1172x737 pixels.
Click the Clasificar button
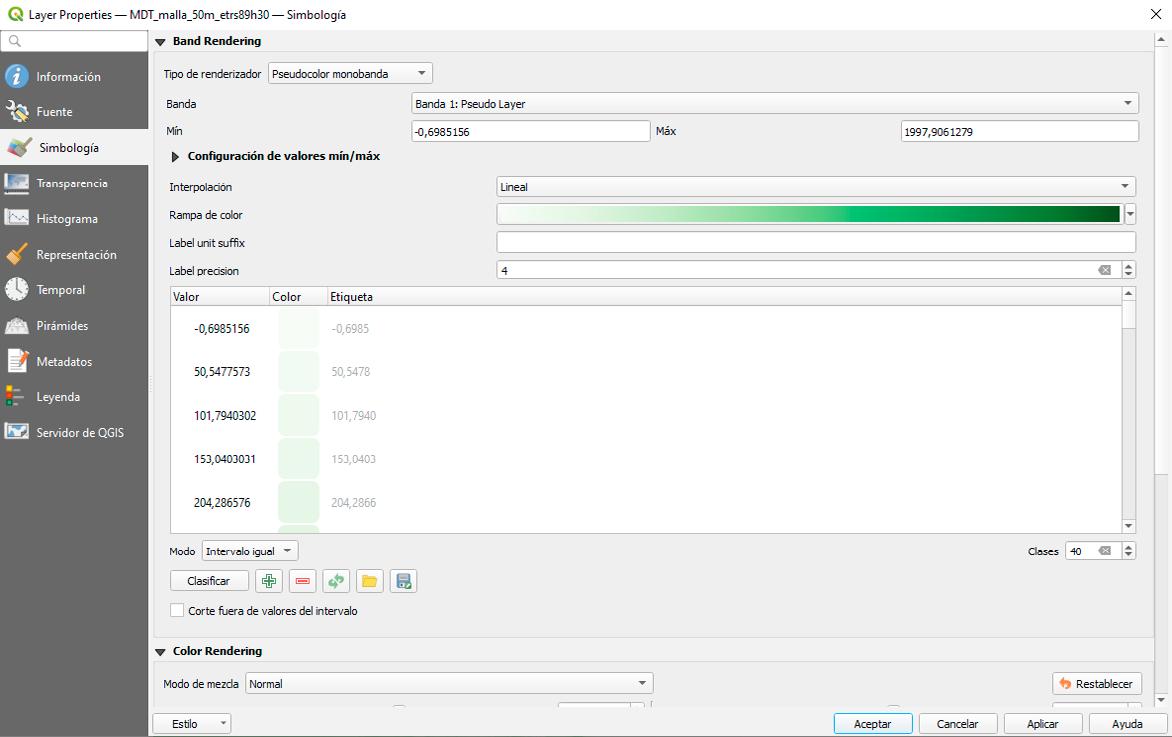[x=209, y=581]
